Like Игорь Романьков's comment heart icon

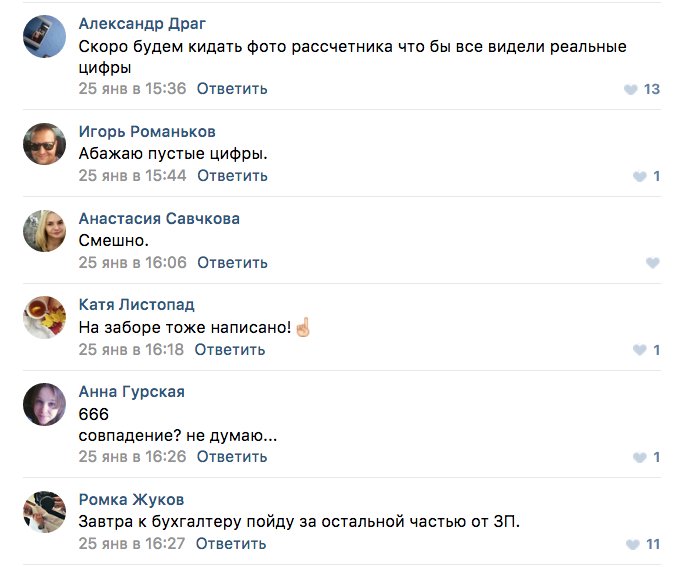[640, 176]
